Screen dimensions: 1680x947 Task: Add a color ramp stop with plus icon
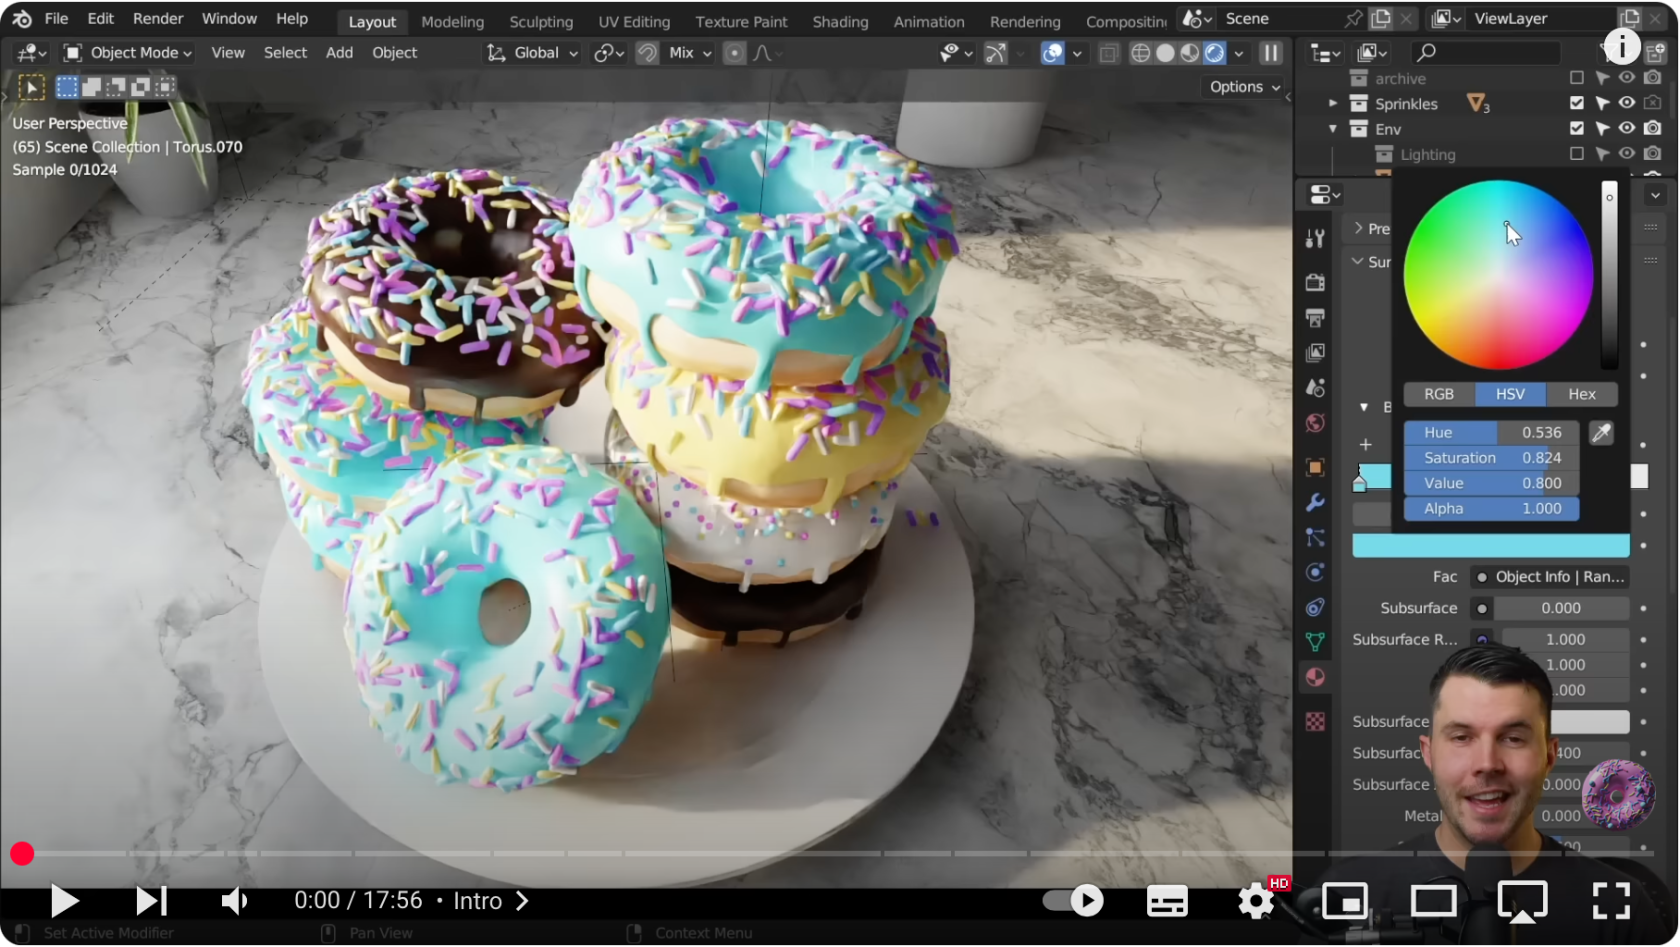click(x=1365, y=444)
